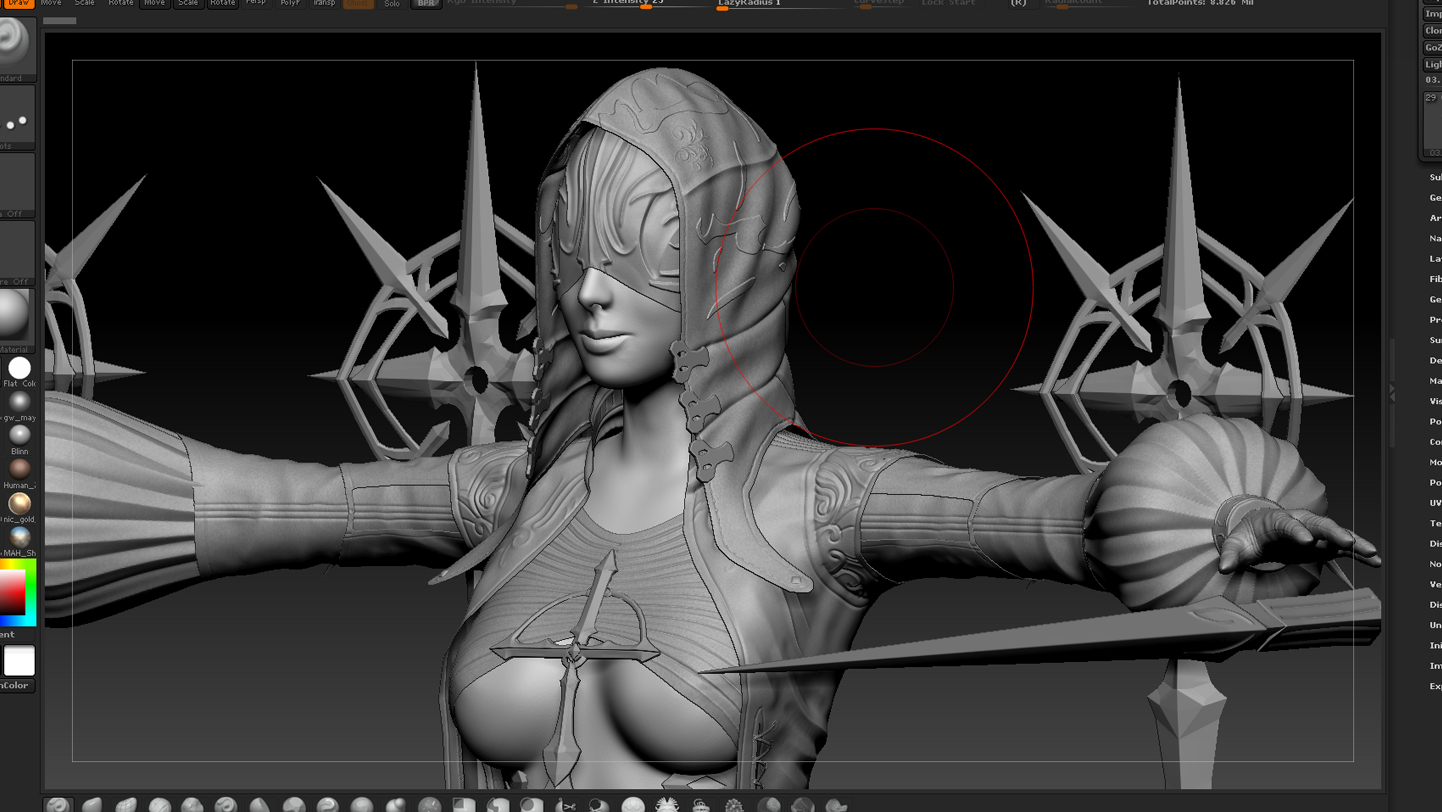Click the Lig lightbox tools button
Viewport: 1442px width, 812px height.
1433,64
